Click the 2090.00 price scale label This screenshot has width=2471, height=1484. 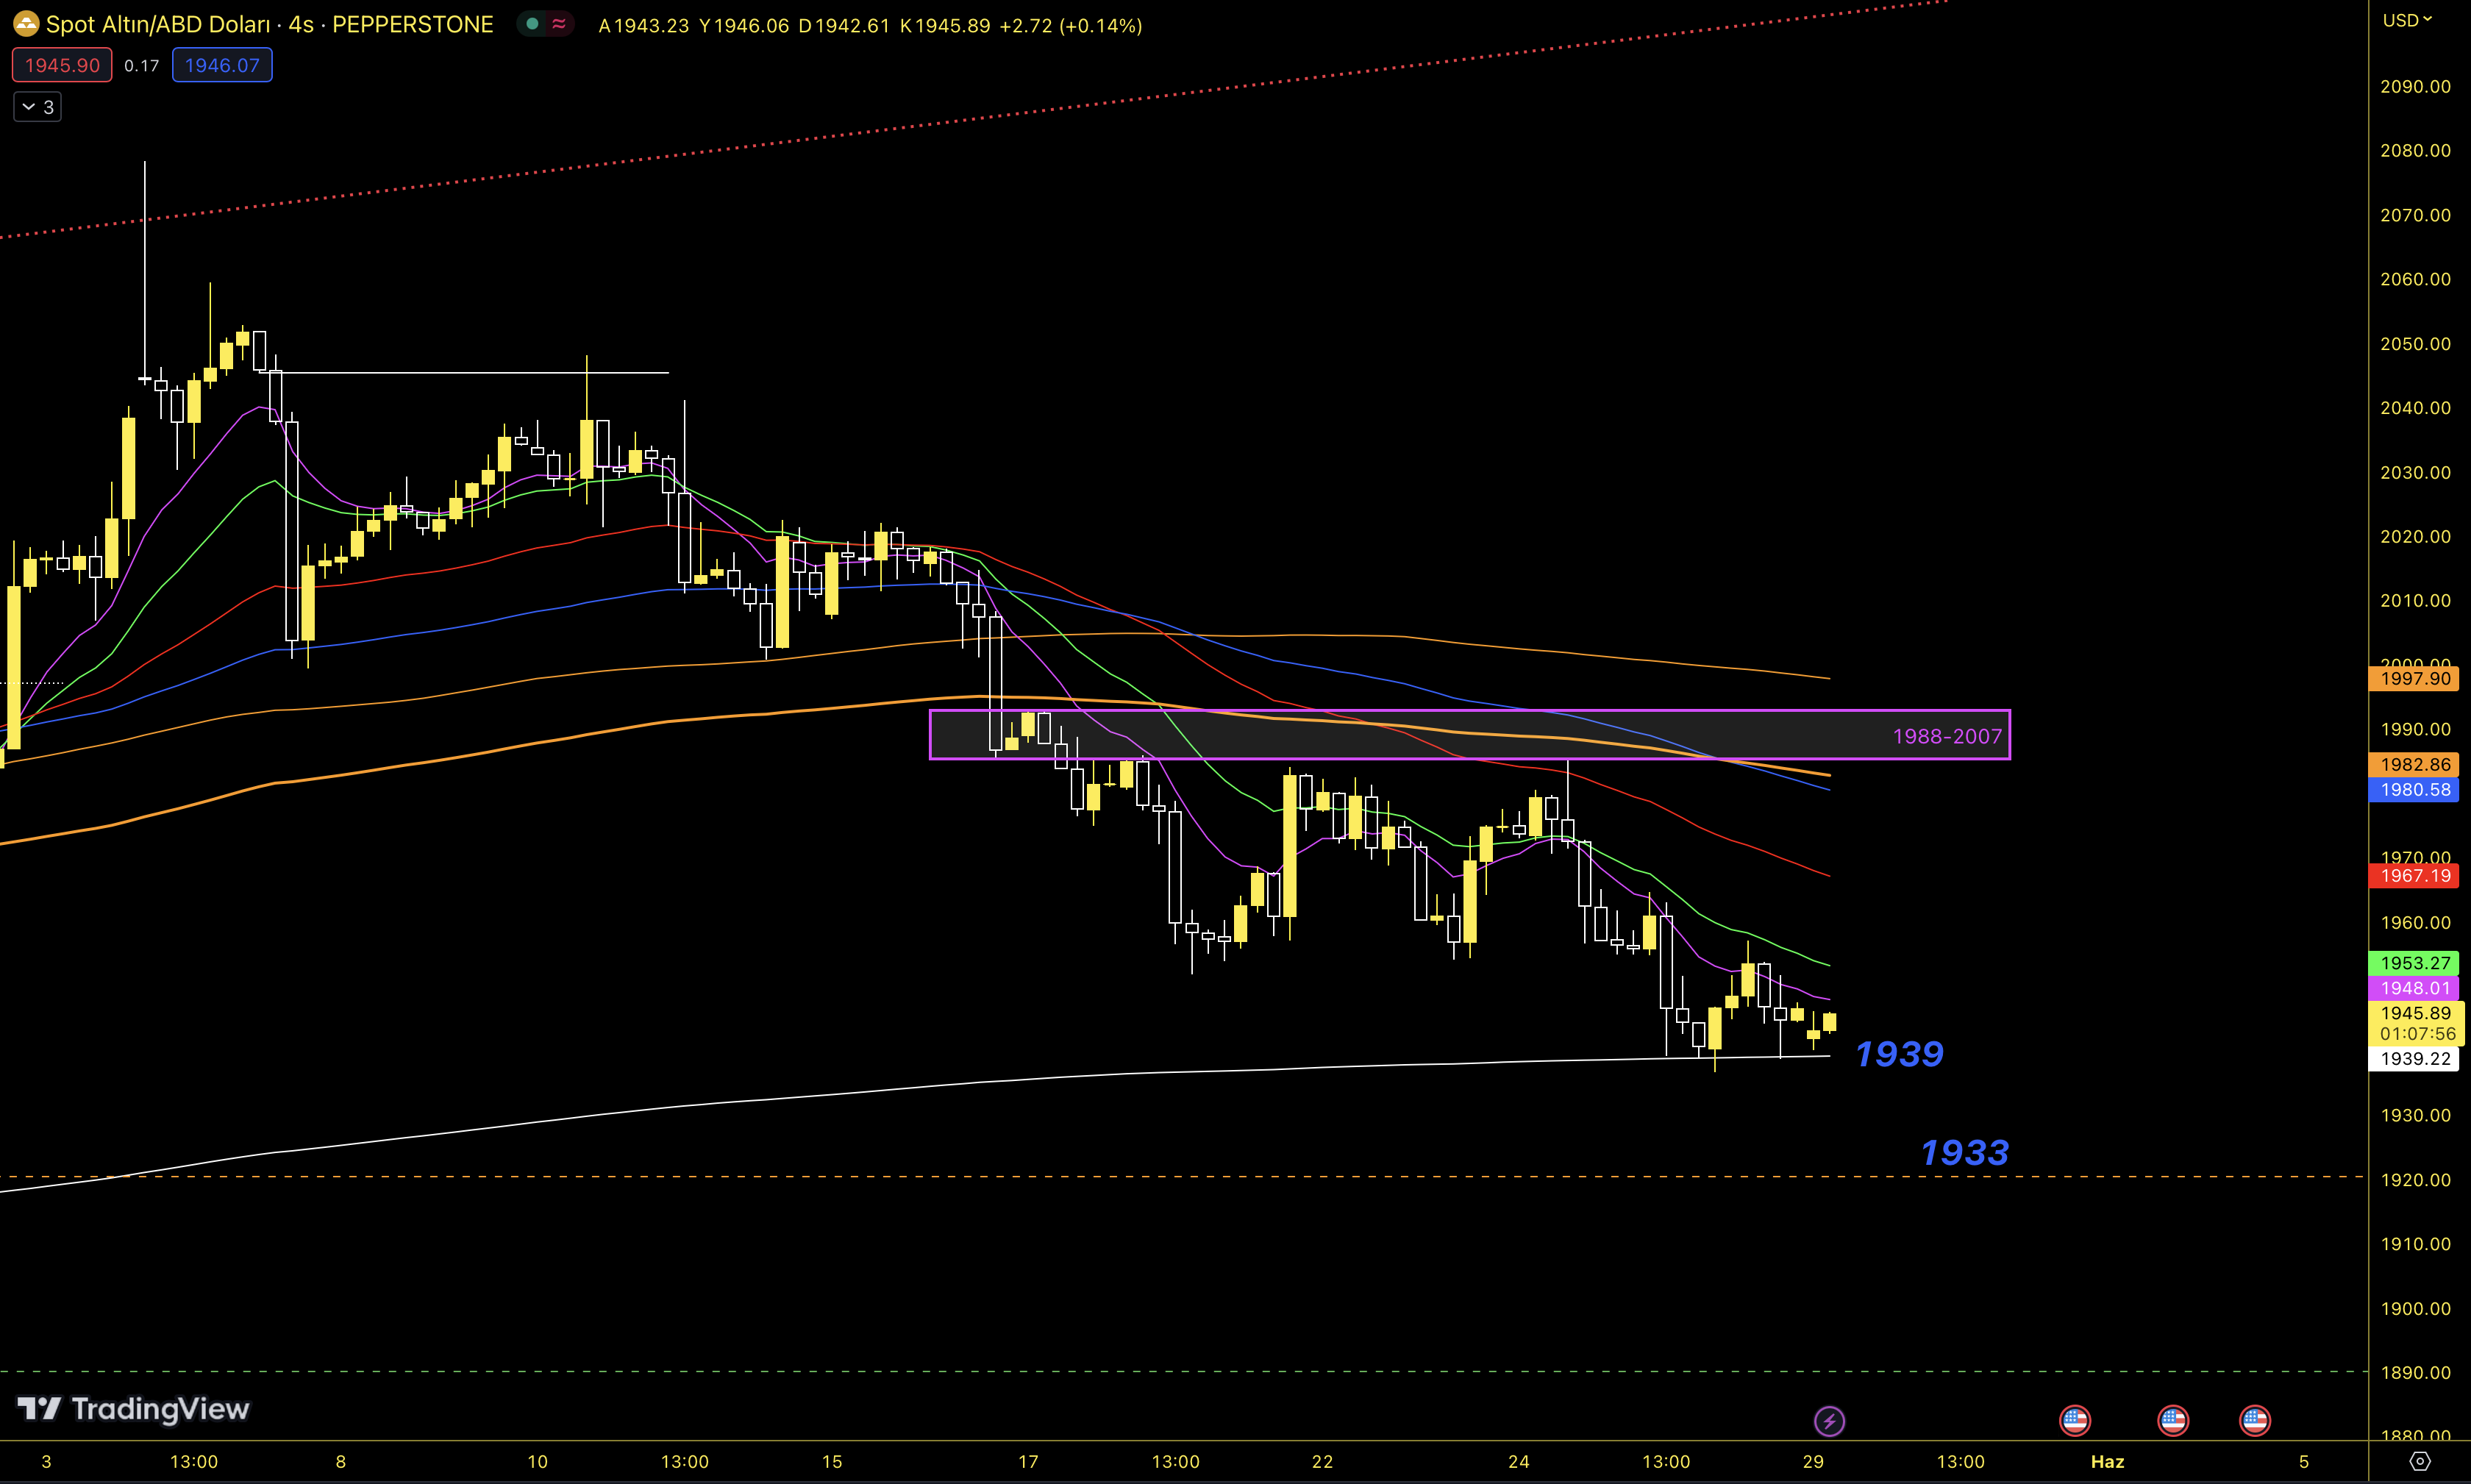click(x=2415, y=87)
